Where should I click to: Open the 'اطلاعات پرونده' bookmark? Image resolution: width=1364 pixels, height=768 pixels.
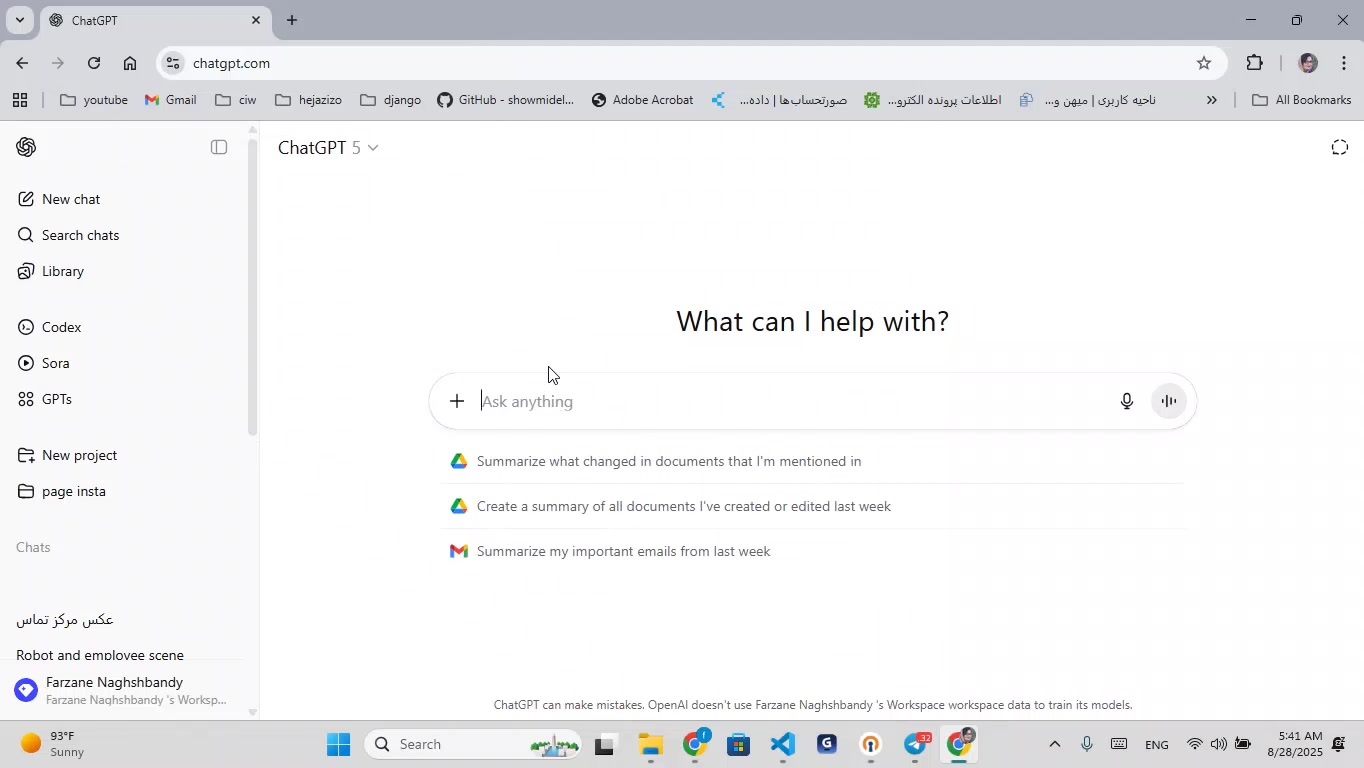(x=933, y=100)
